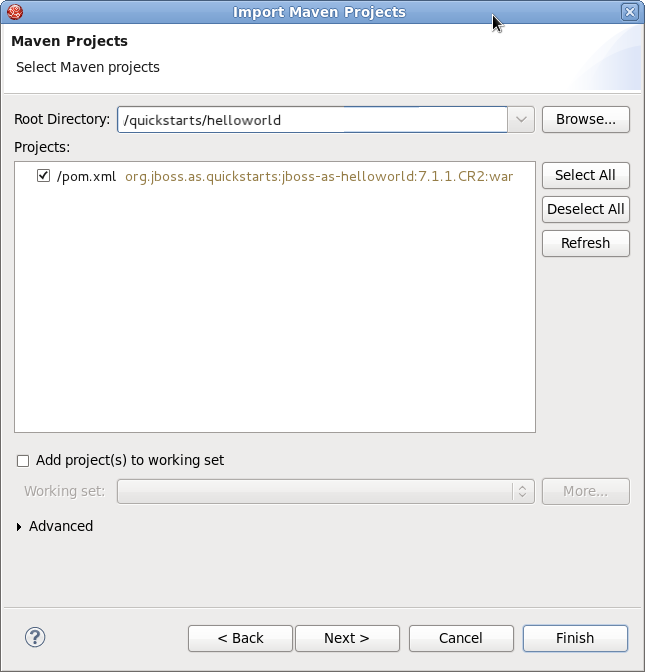This screenshot has width=645, height=672.
Task: Refresh the projects list
Action: pyautogui.click(x=585, y=243)
